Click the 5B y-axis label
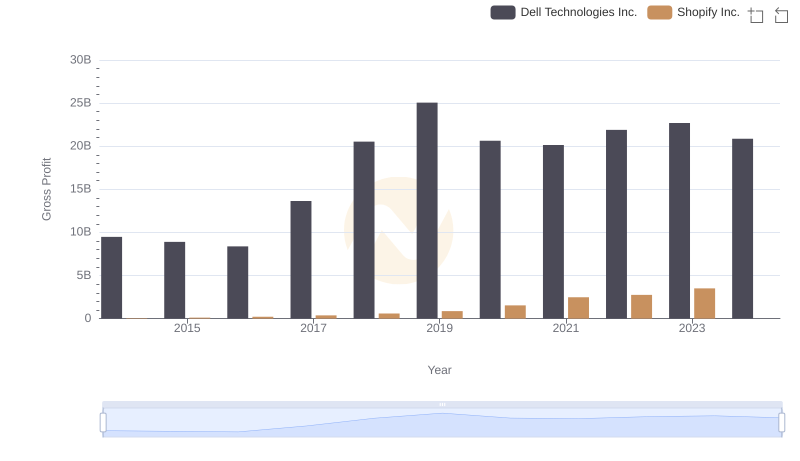 coord(84,275)
